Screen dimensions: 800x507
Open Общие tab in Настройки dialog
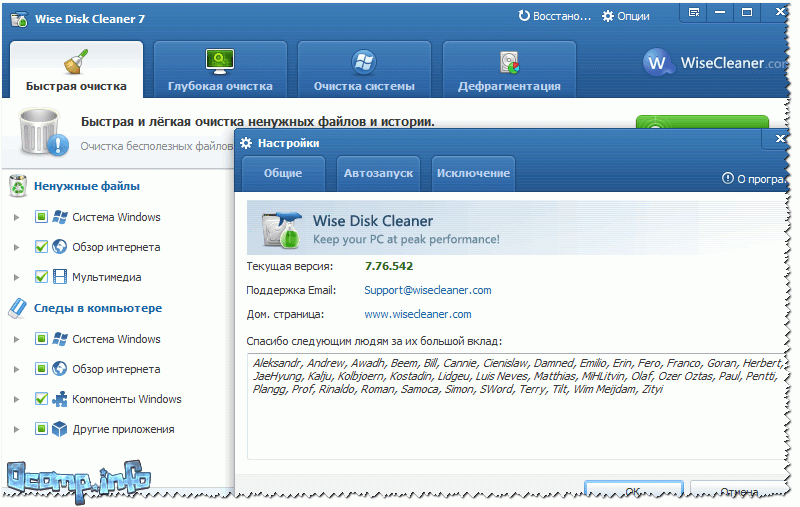pos(283,173)
